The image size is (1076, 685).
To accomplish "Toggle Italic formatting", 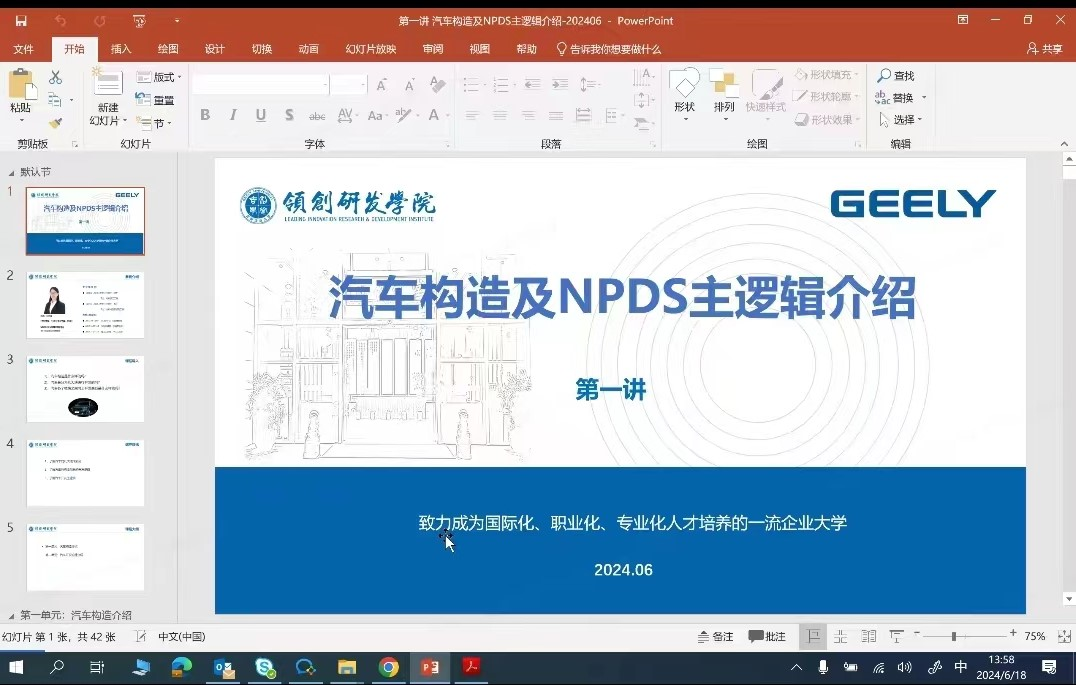I will pyautogui.click(x=233, y=115).
